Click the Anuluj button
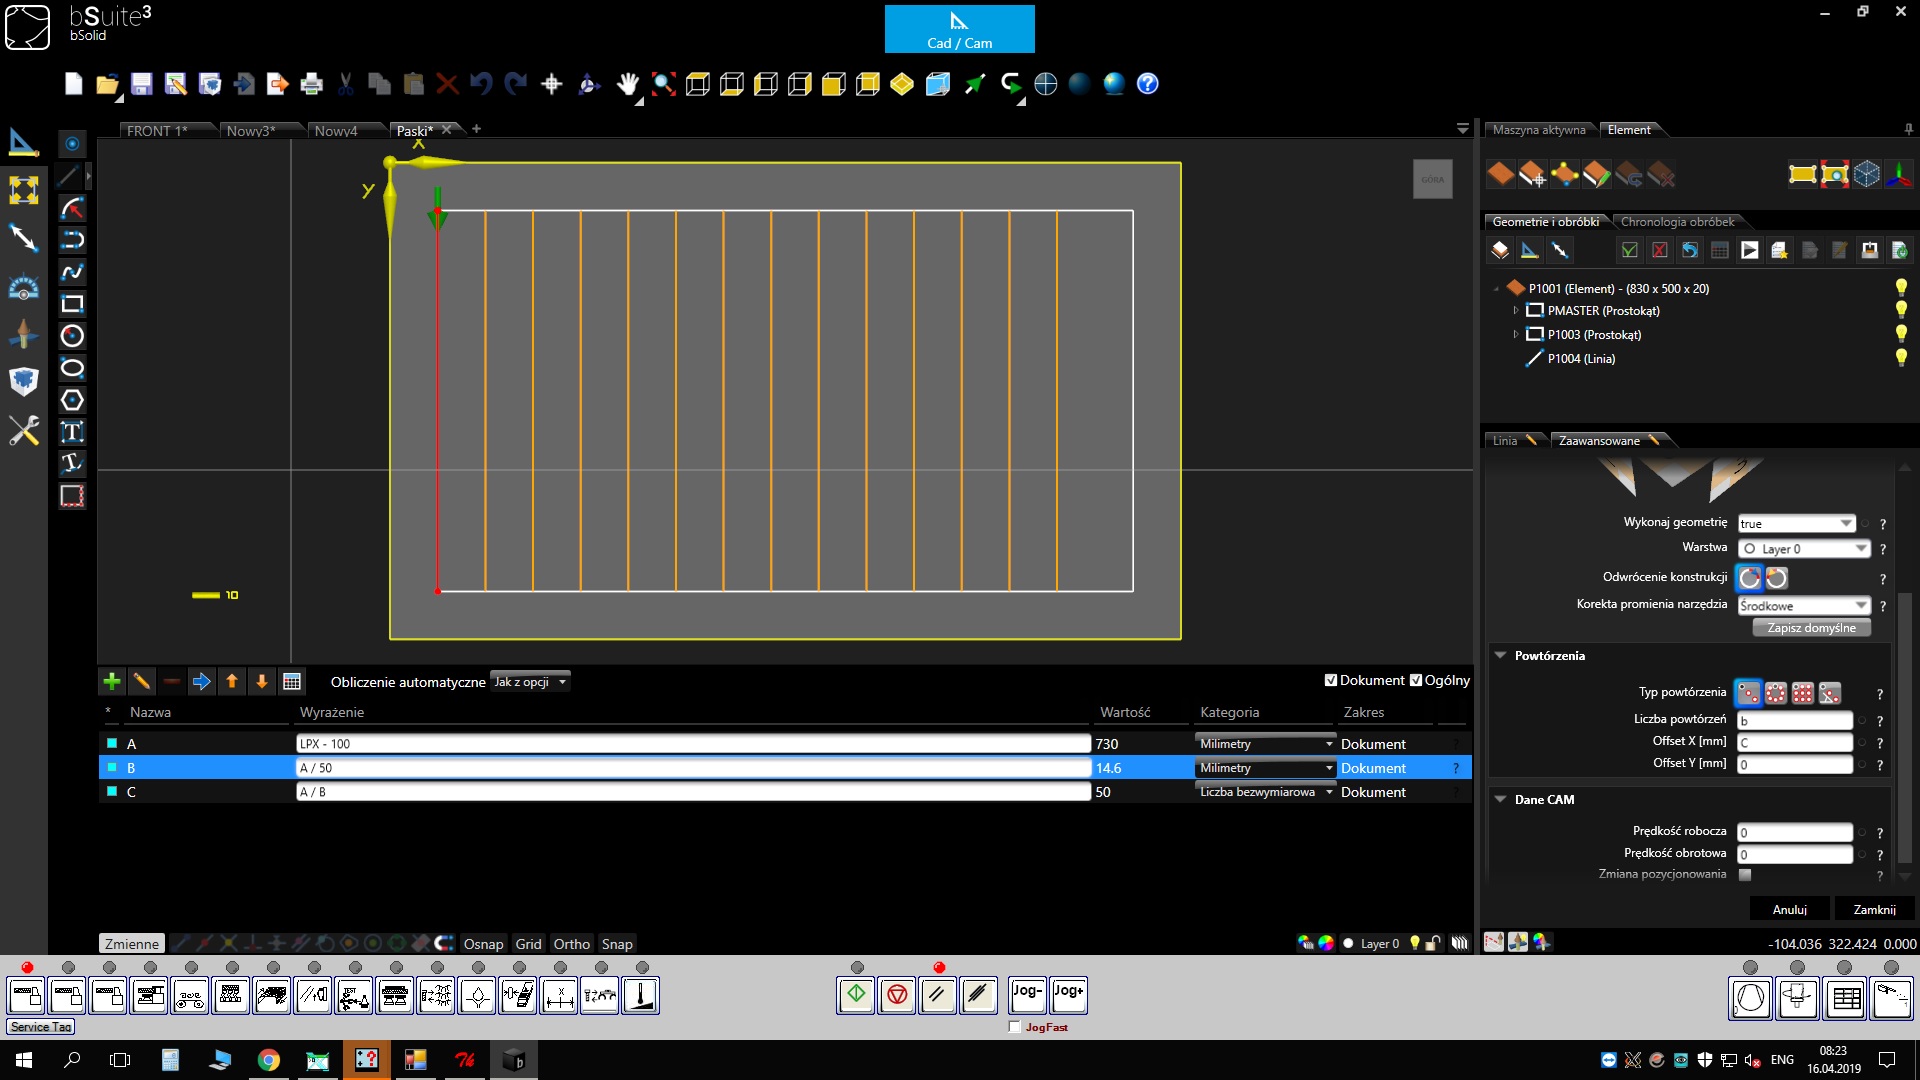This screenshot has height=1080, width=1920. (1789, 910)
